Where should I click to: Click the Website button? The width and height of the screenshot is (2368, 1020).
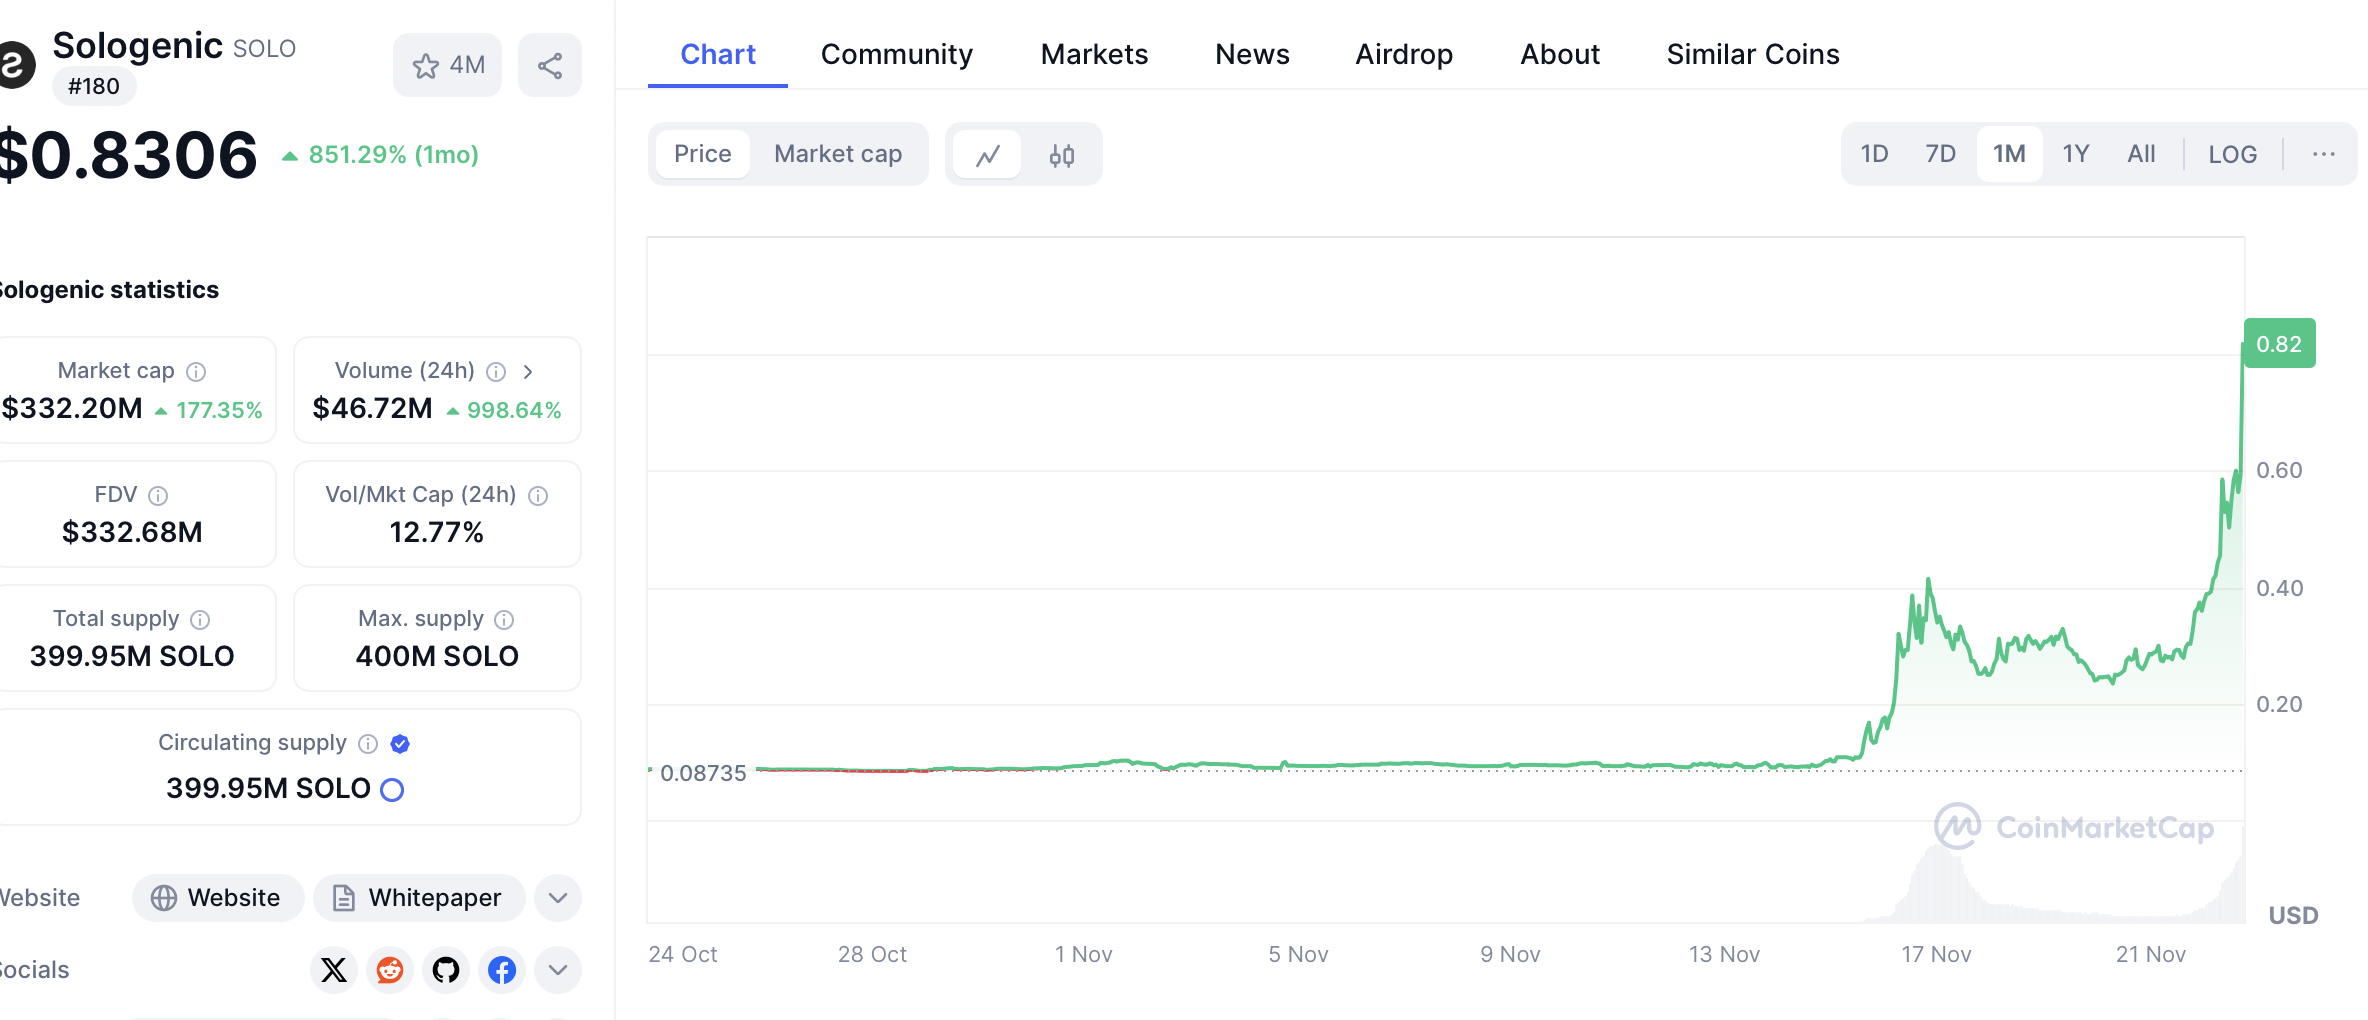(x=217, y=898)
